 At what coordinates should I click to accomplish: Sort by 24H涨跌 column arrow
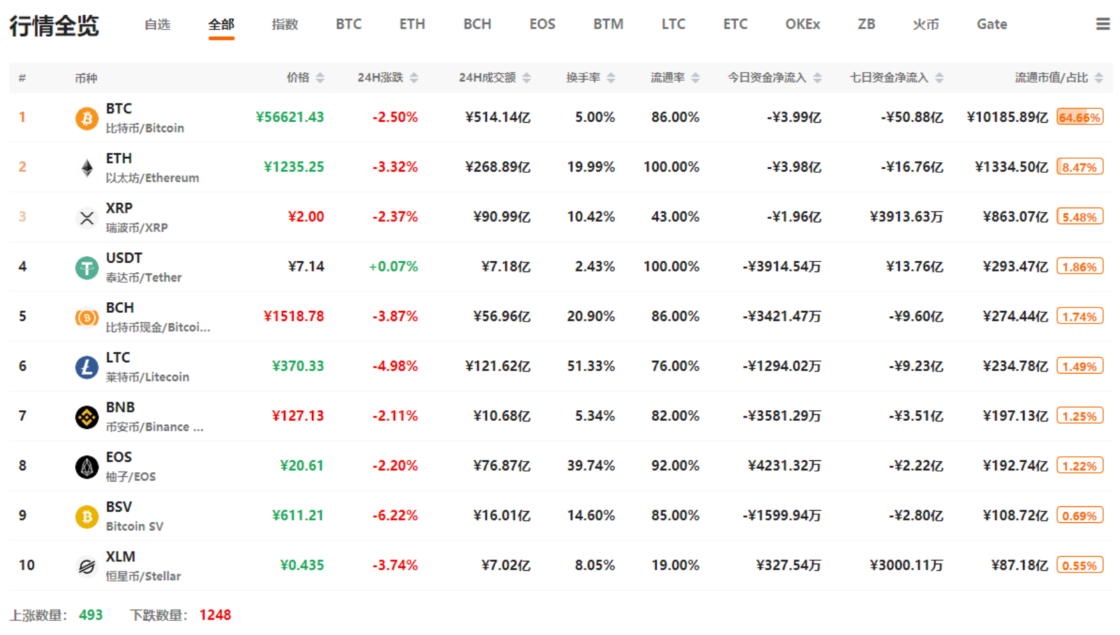coord(414,78)
